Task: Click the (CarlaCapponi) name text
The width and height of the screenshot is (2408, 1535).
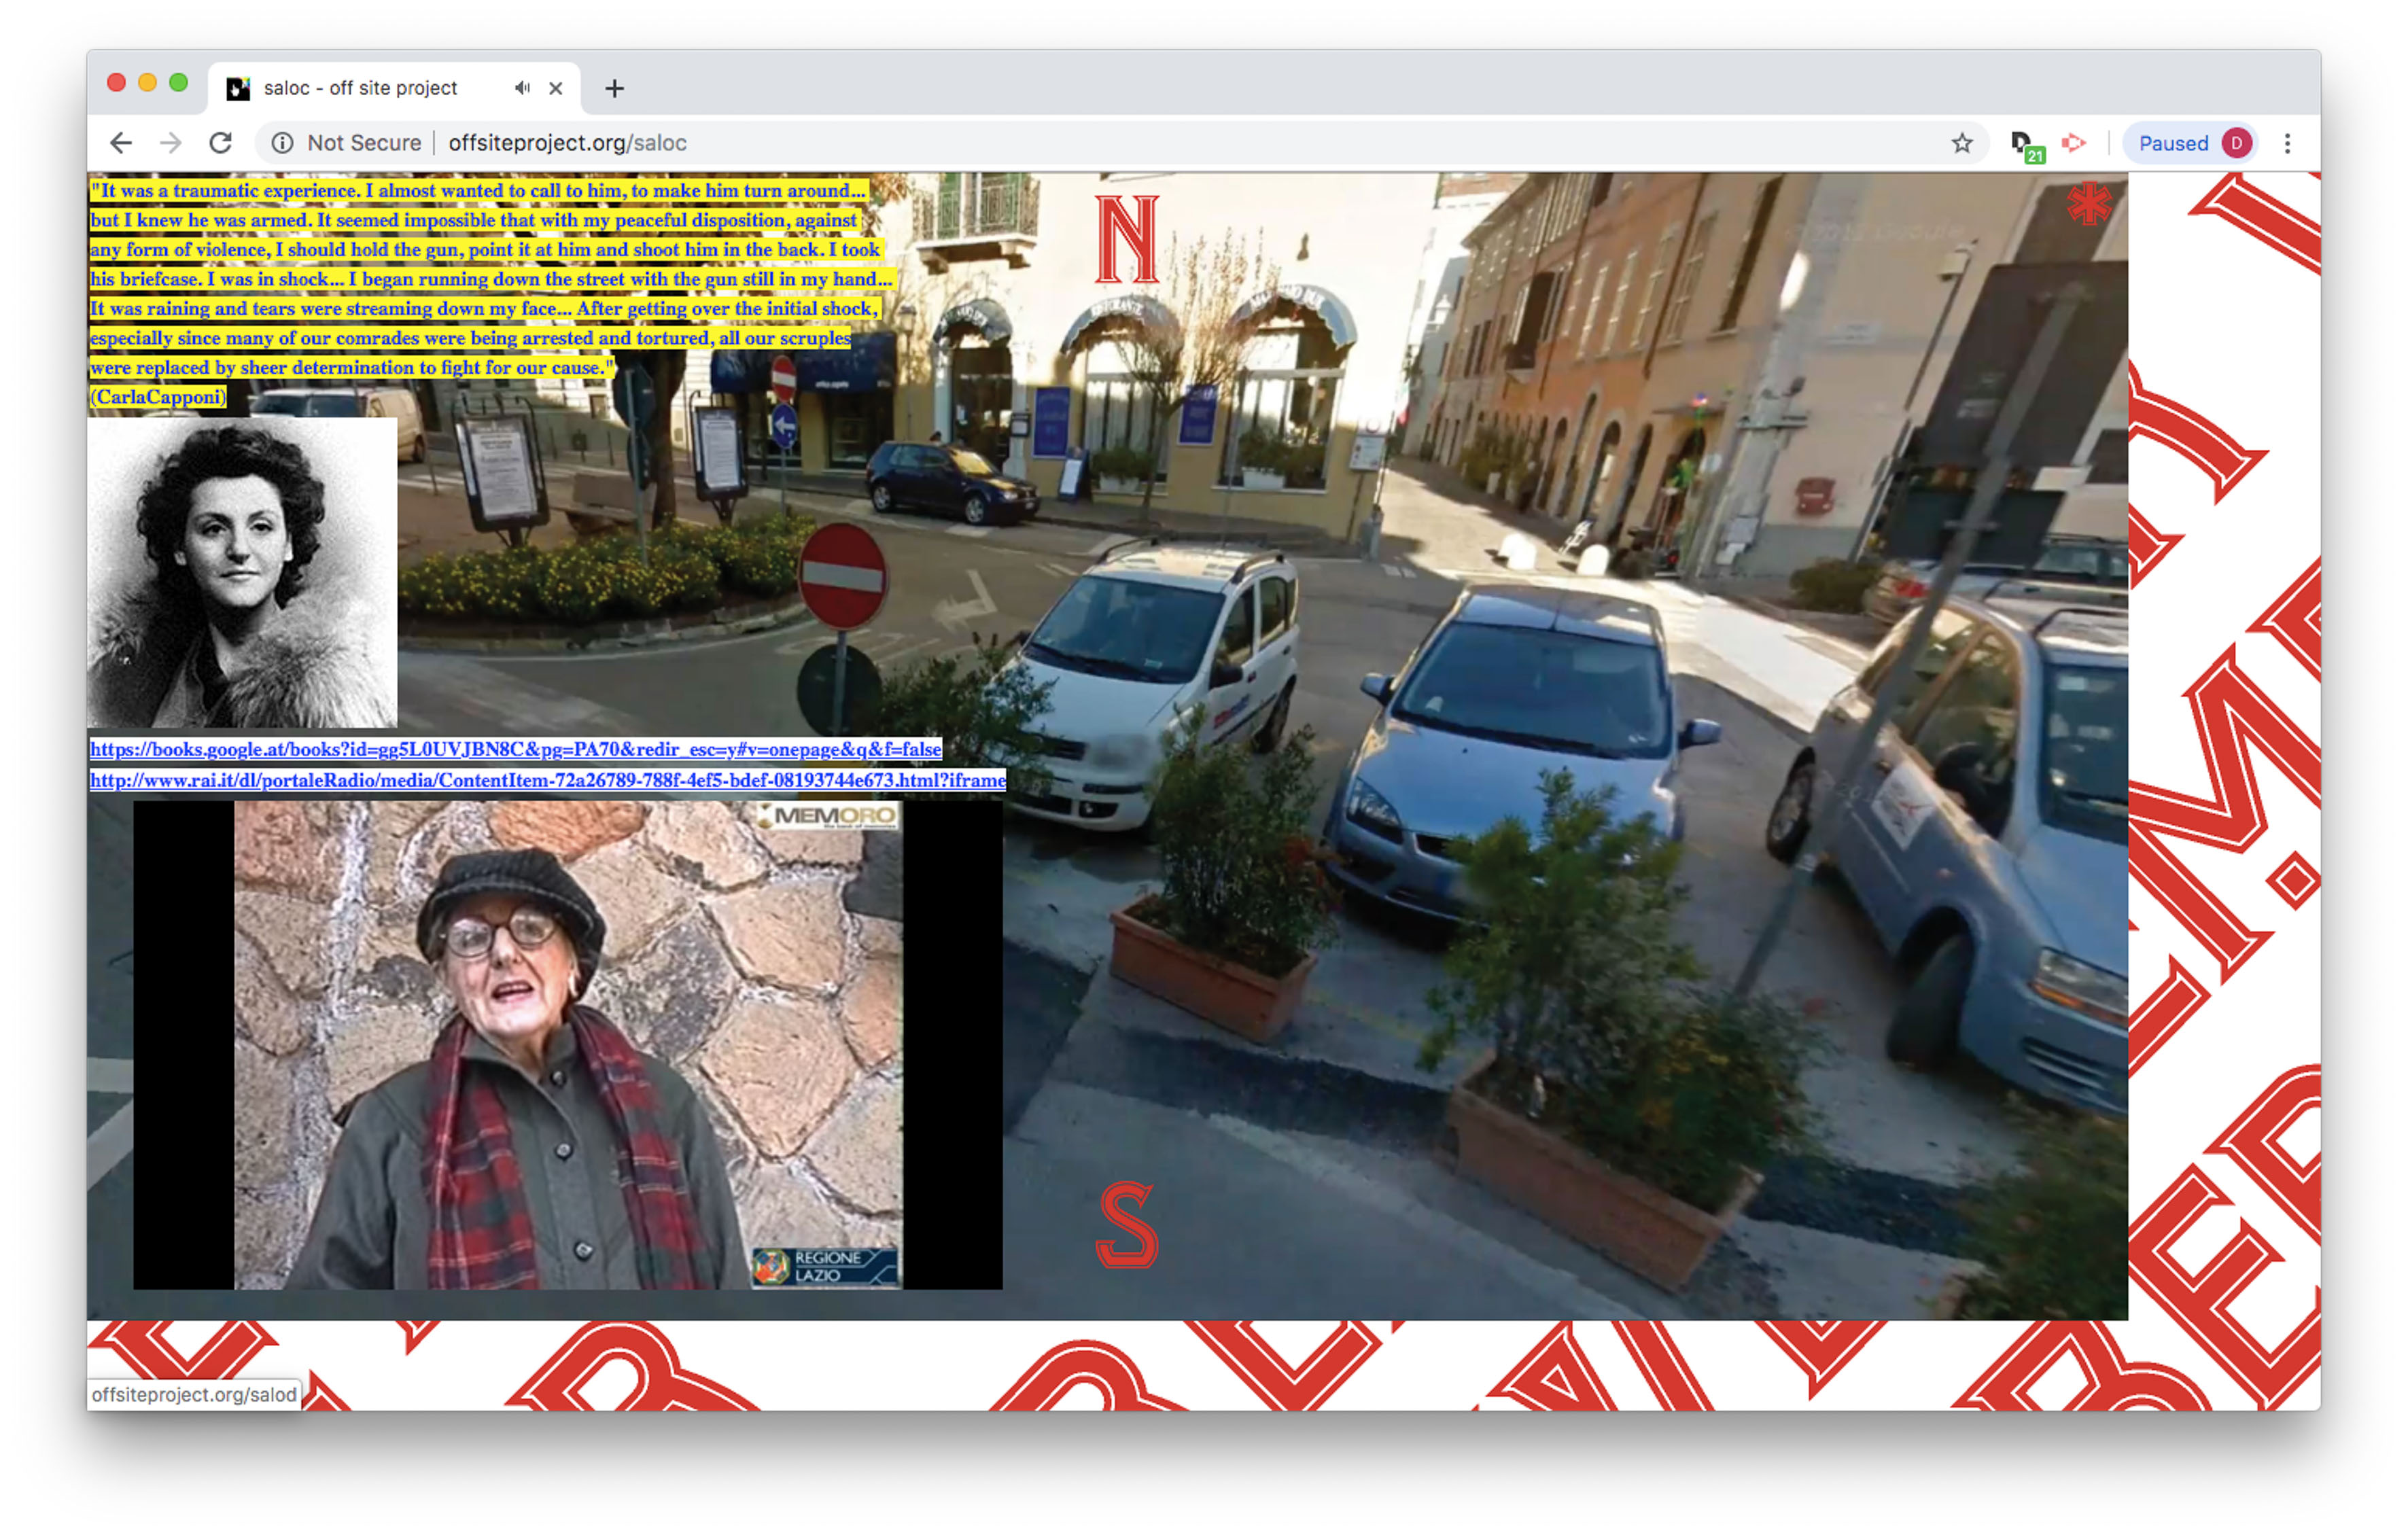Action: pos(158,397)
